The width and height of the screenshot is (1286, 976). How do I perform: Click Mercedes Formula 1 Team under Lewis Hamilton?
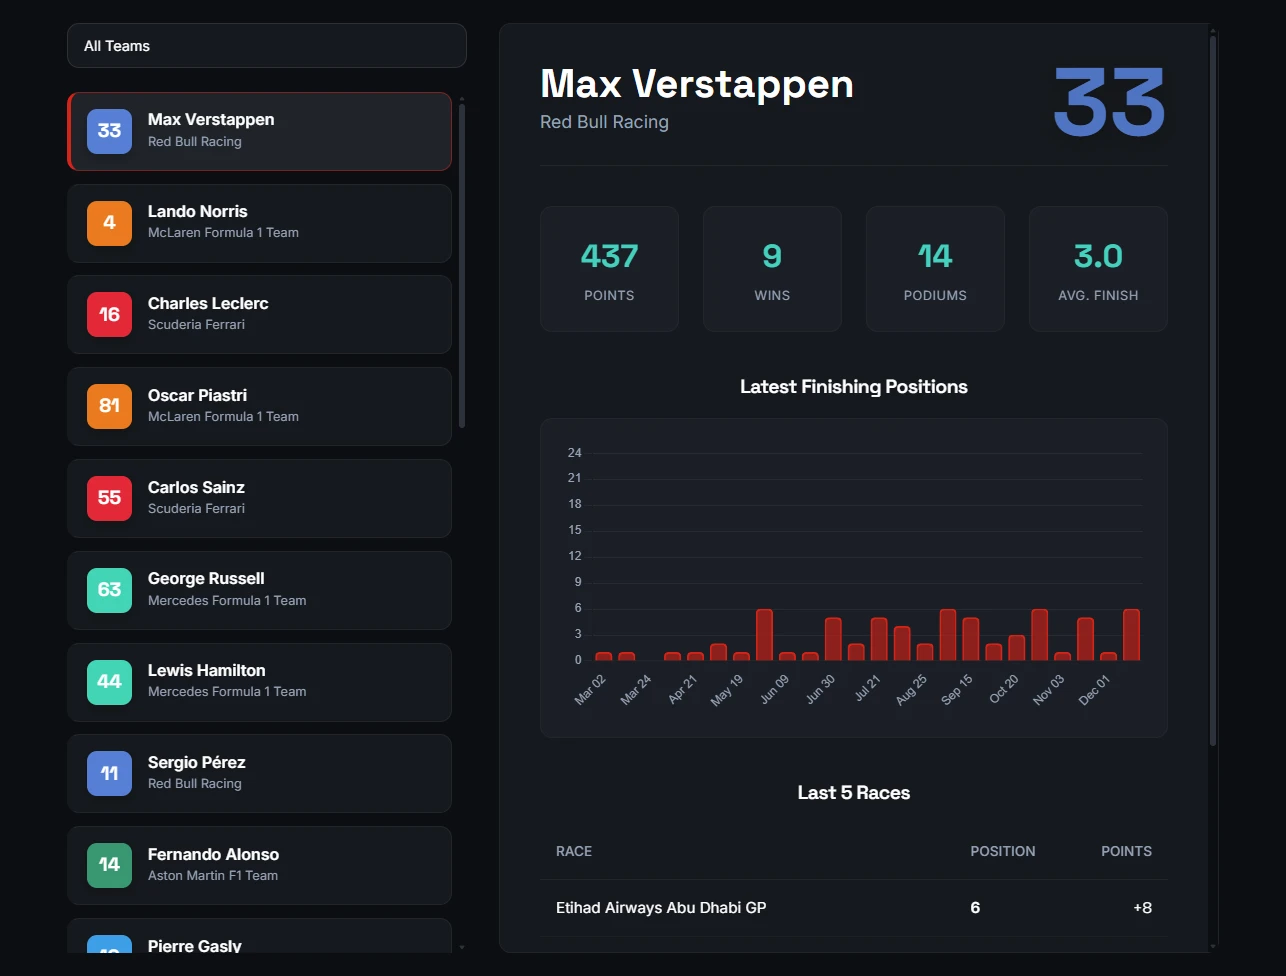(x=227, y=692)
